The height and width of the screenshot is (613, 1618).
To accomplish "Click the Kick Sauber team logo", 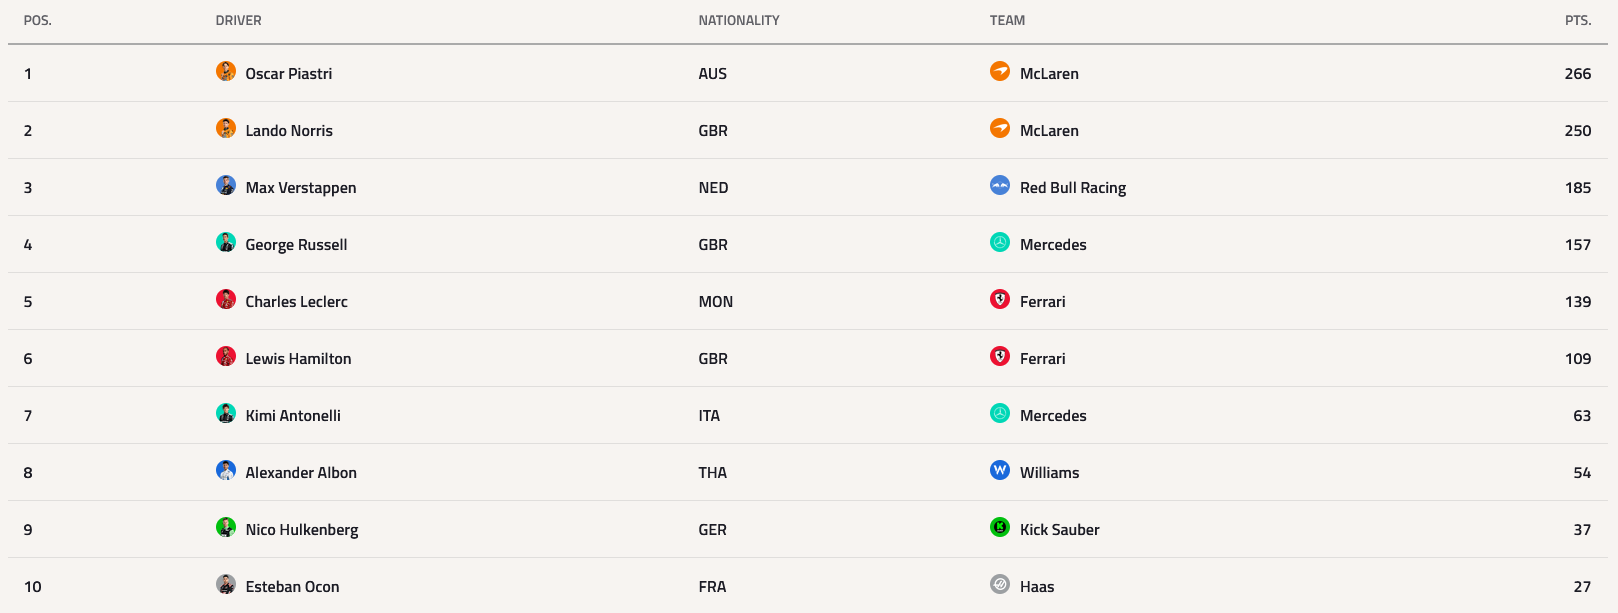I will click(x=1000, y=527).
